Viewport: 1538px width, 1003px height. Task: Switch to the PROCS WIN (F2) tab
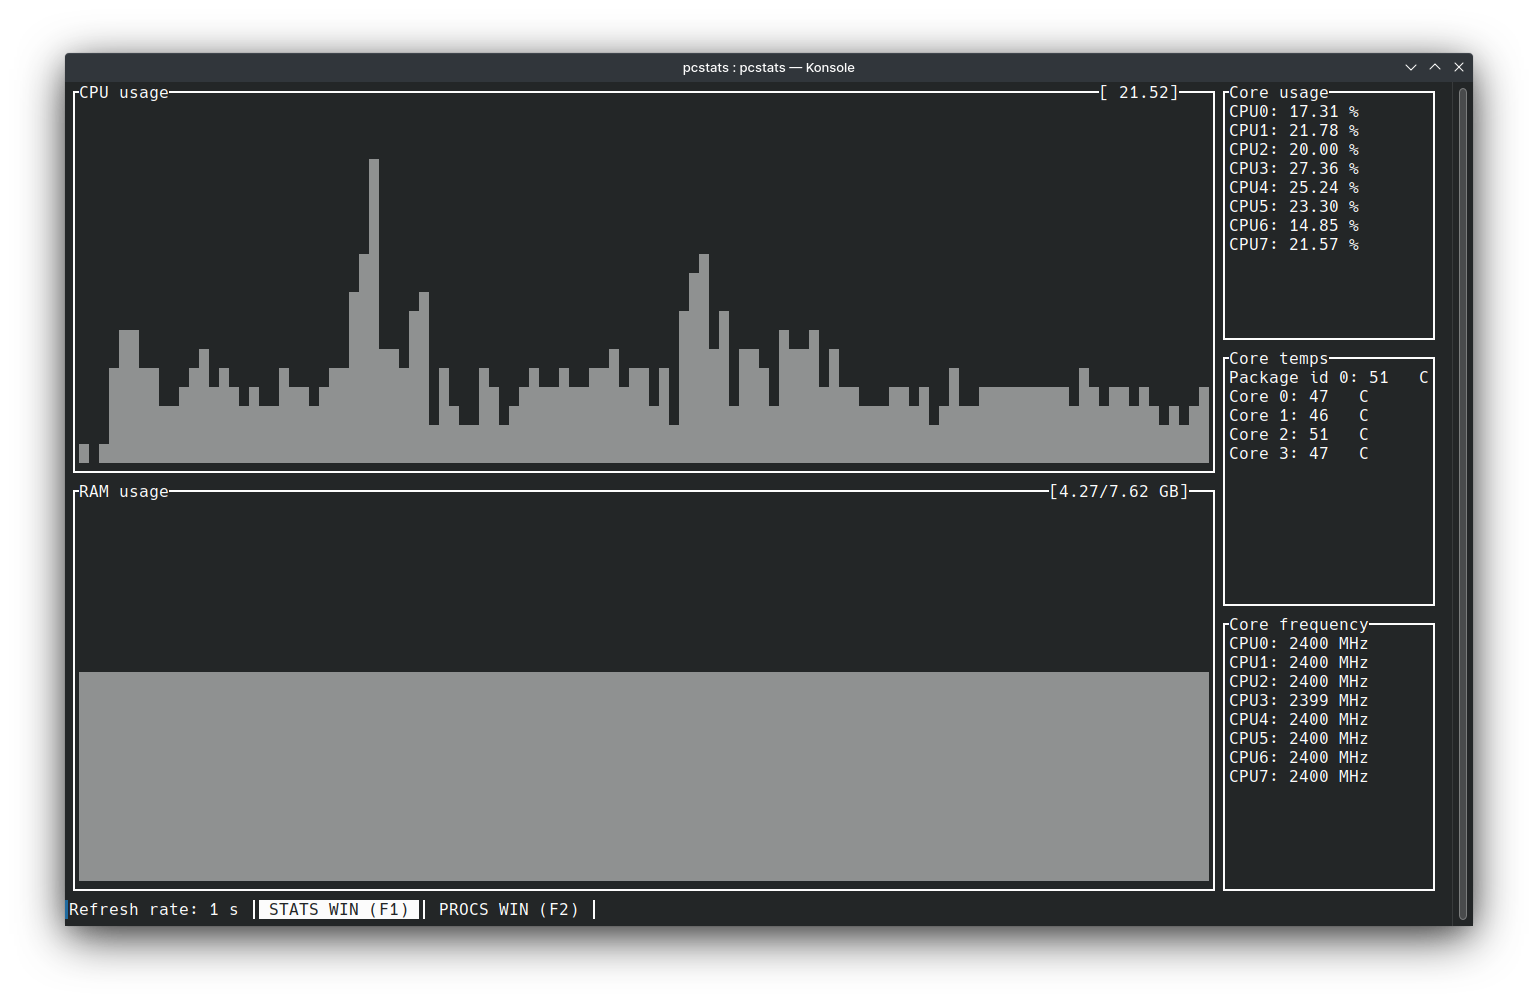pos(508,909)
